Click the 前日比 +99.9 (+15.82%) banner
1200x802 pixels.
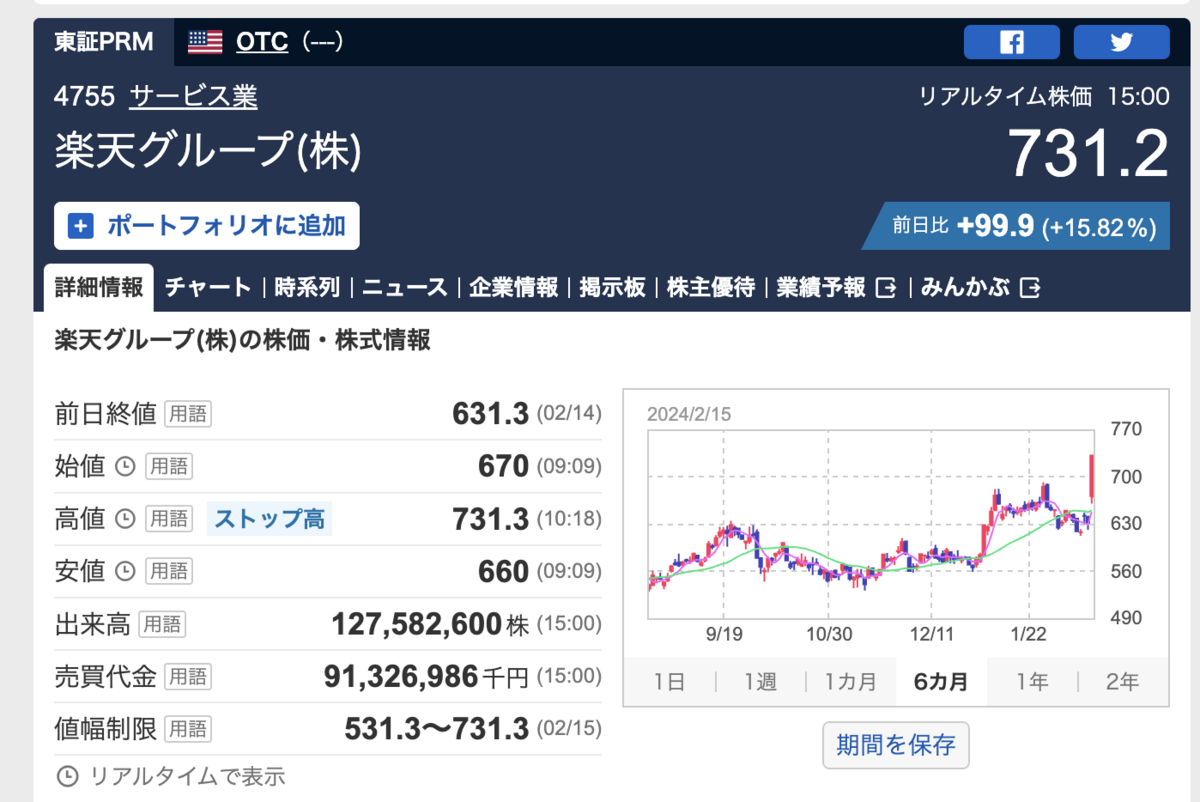pos(1017,226)
